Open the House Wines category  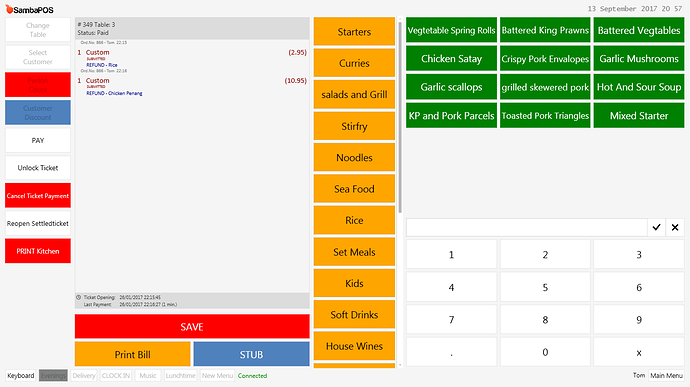point(354,346)
